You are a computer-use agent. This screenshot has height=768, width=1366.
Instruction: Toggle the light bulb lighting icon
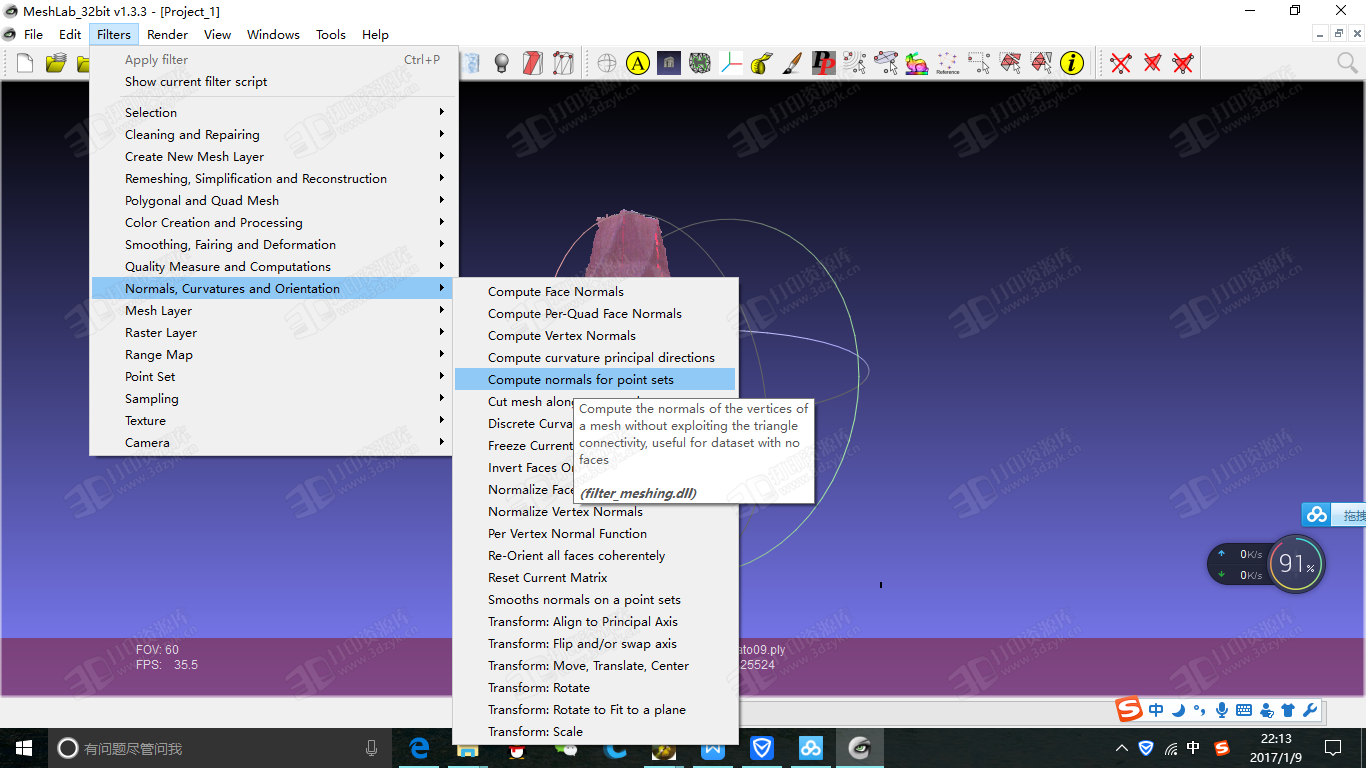(x=502, y=64)
